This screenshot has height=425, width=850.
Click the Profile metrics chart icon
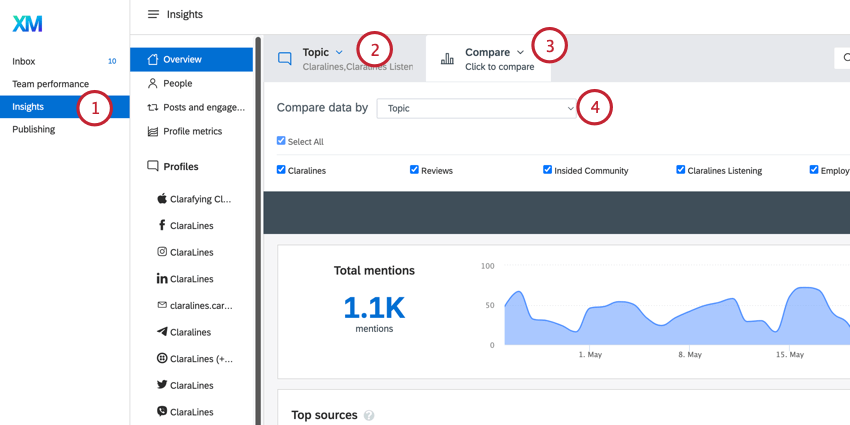point(153,131)
